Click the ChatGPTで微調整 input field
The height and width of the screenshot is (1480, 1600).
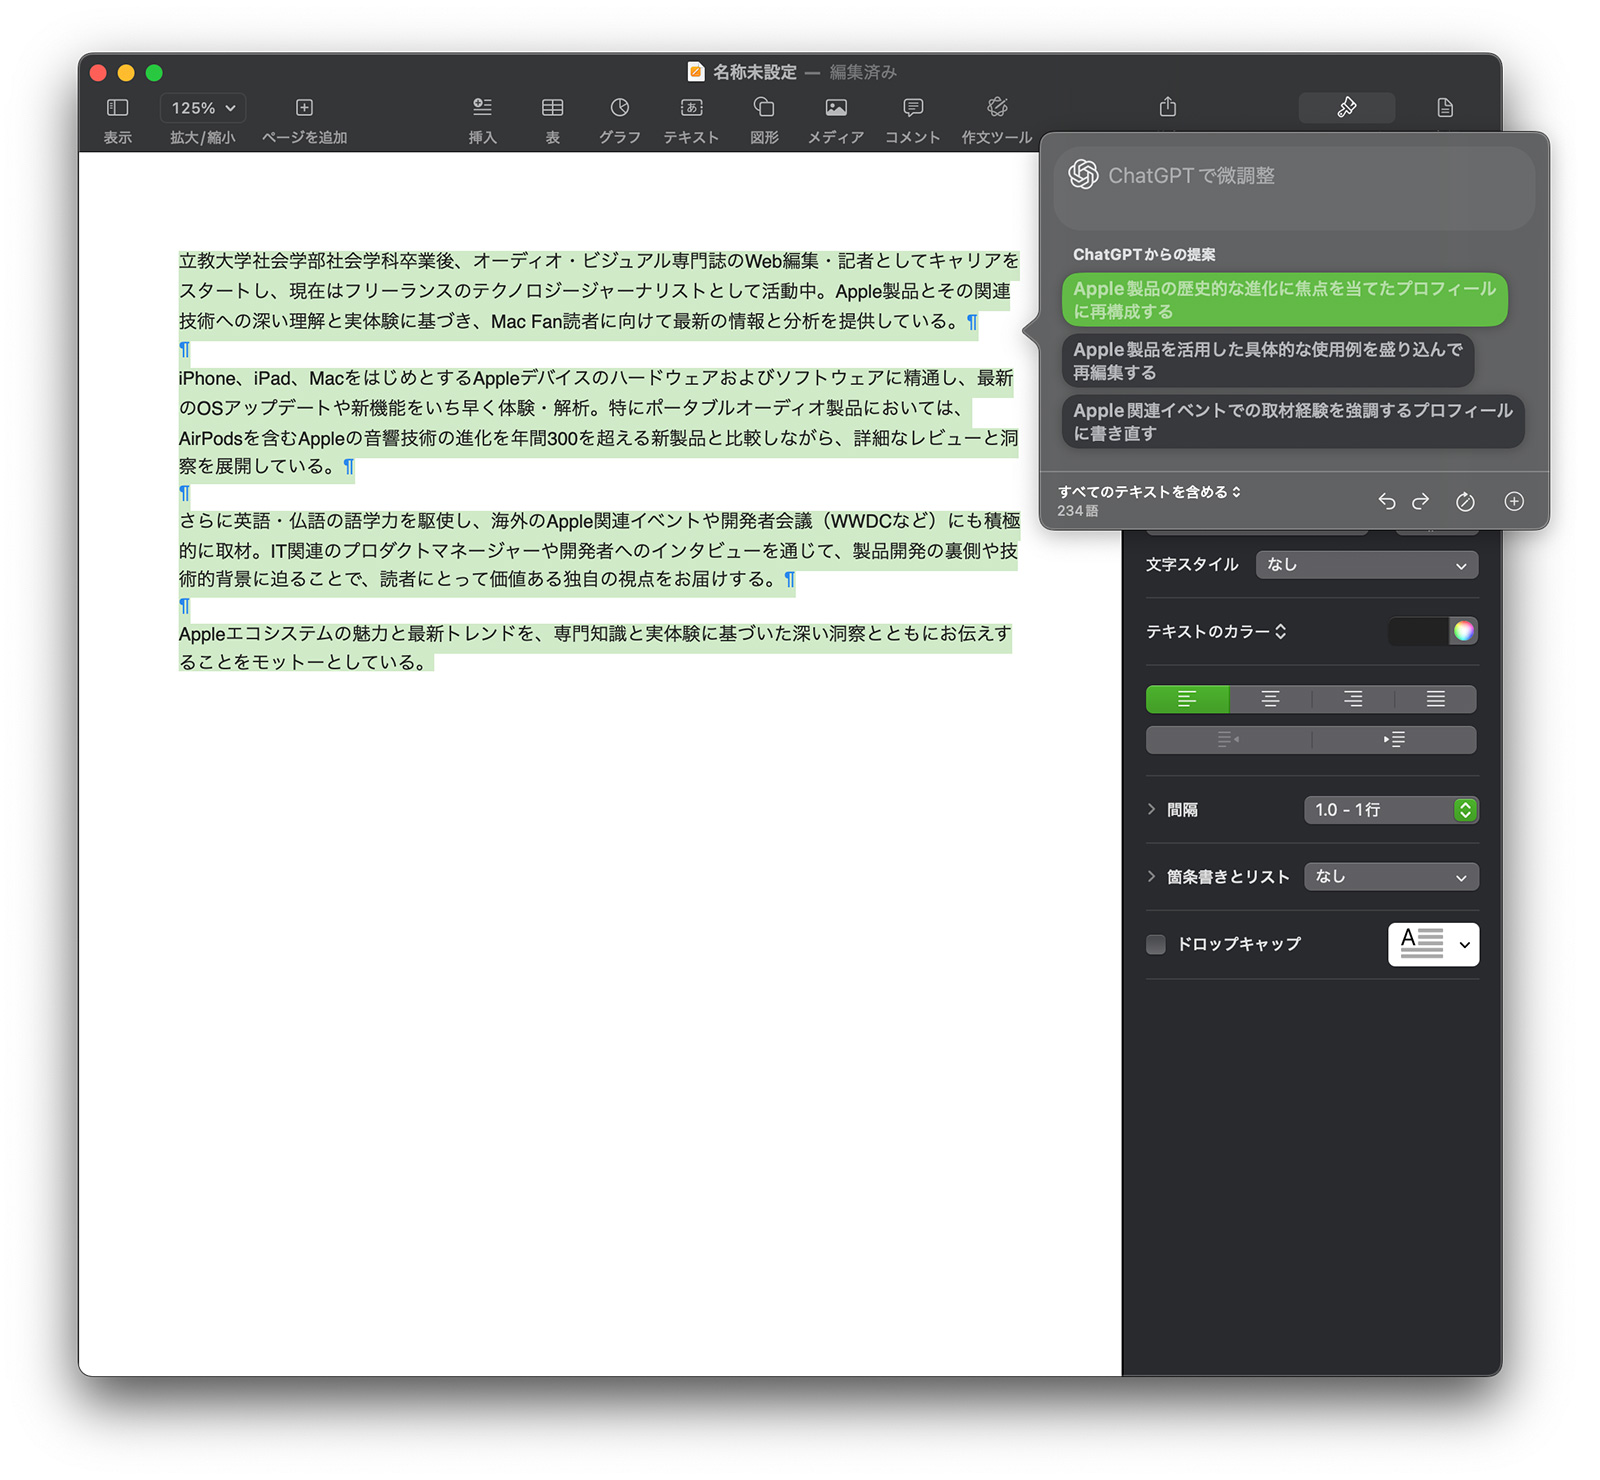[x=1294, y=188]
